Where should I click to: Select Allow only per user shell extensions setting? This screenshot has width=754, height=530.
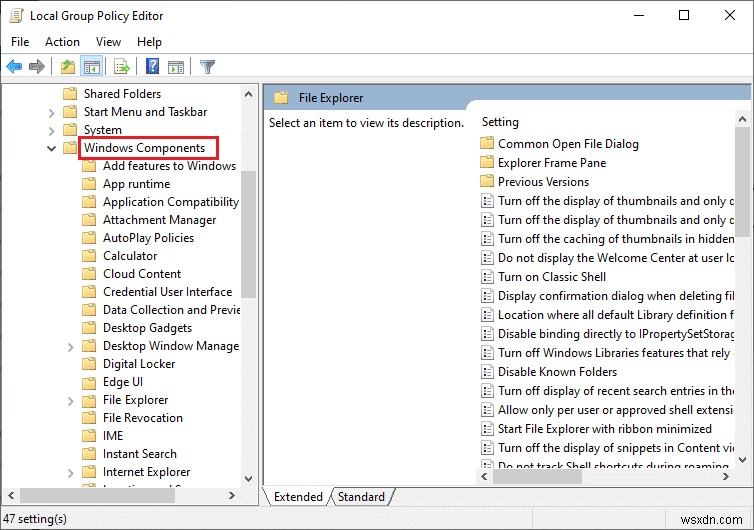tap(616, 410)
